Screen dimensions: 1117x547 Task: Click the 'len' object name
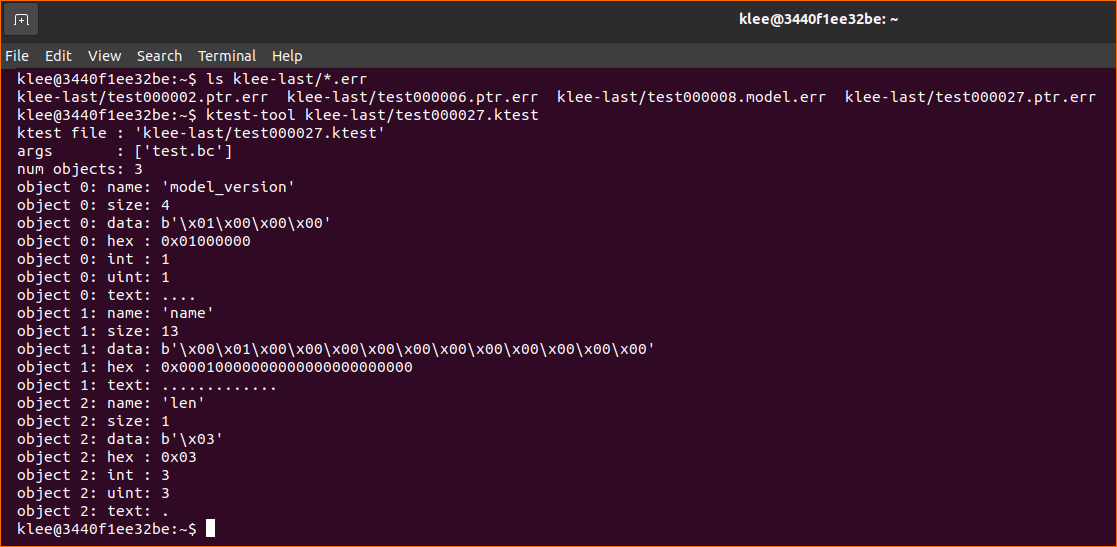click(185, 403)
